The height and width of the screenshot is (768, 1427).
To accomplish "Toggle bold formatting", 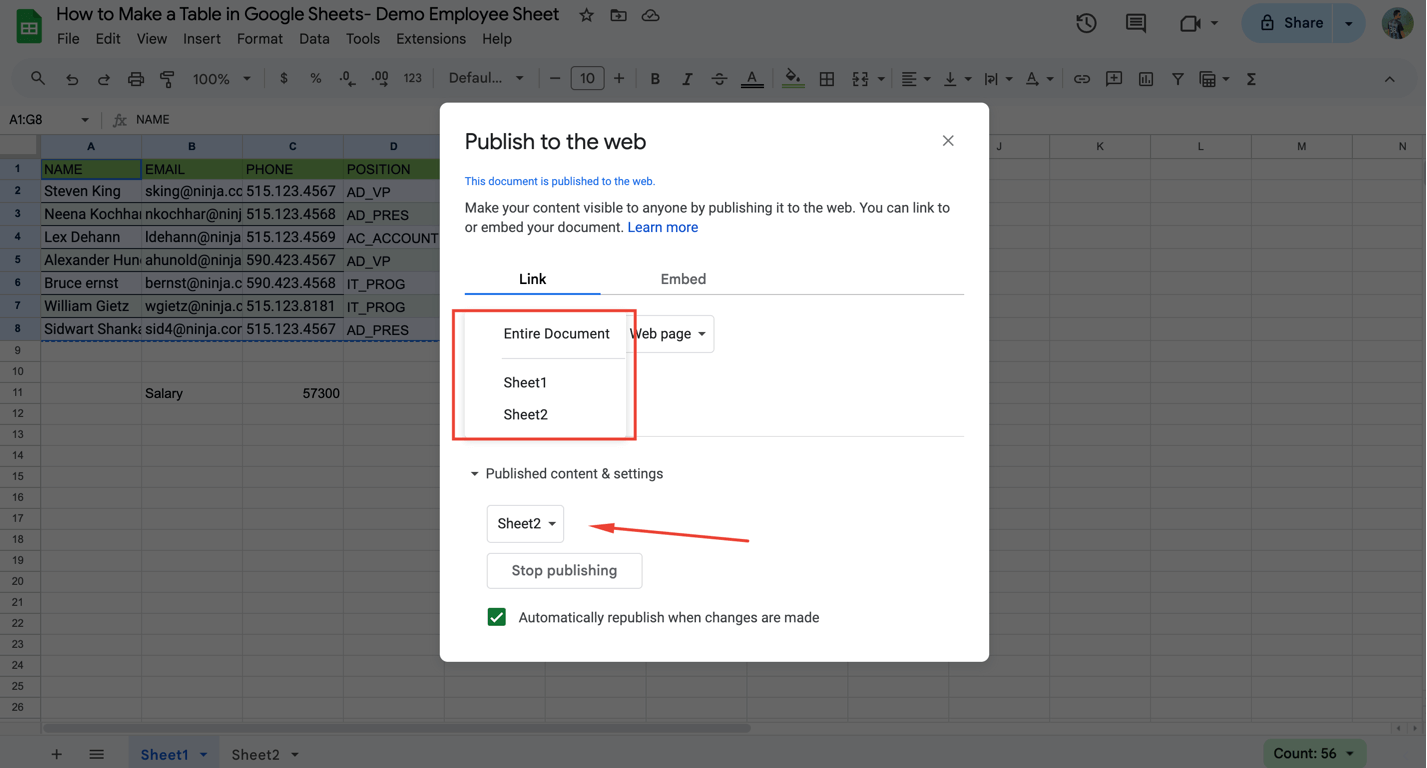I will [655, 79].
